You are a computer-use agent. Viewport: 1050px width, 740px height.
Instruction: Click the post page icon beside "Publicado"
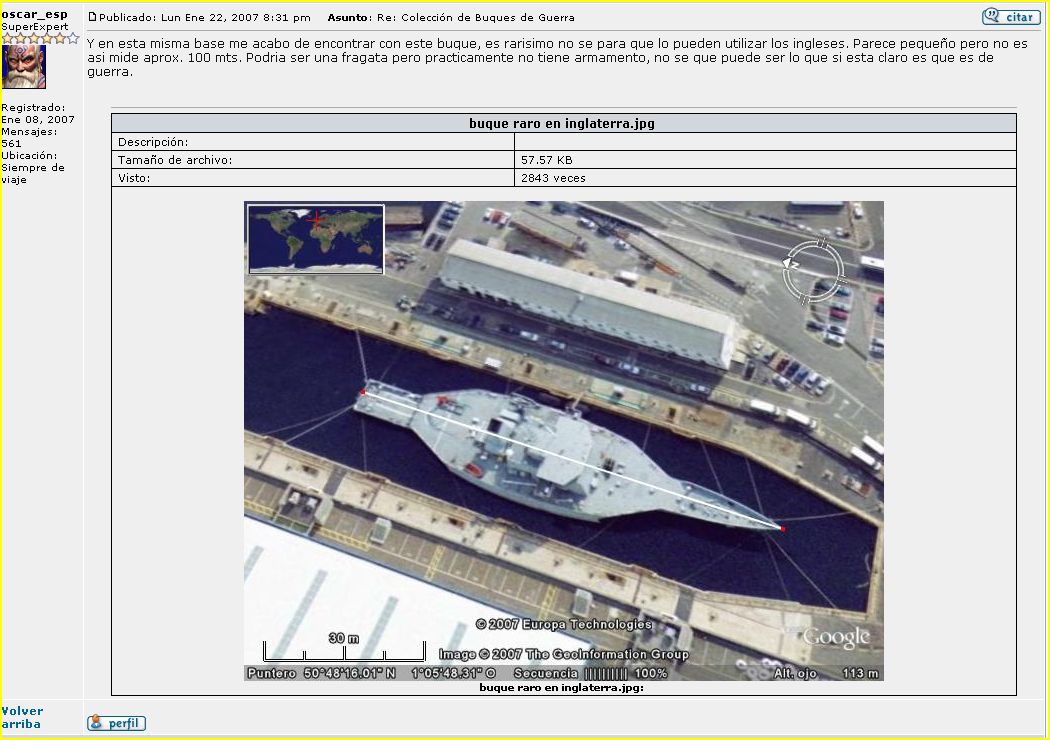(x=93, y=17)
